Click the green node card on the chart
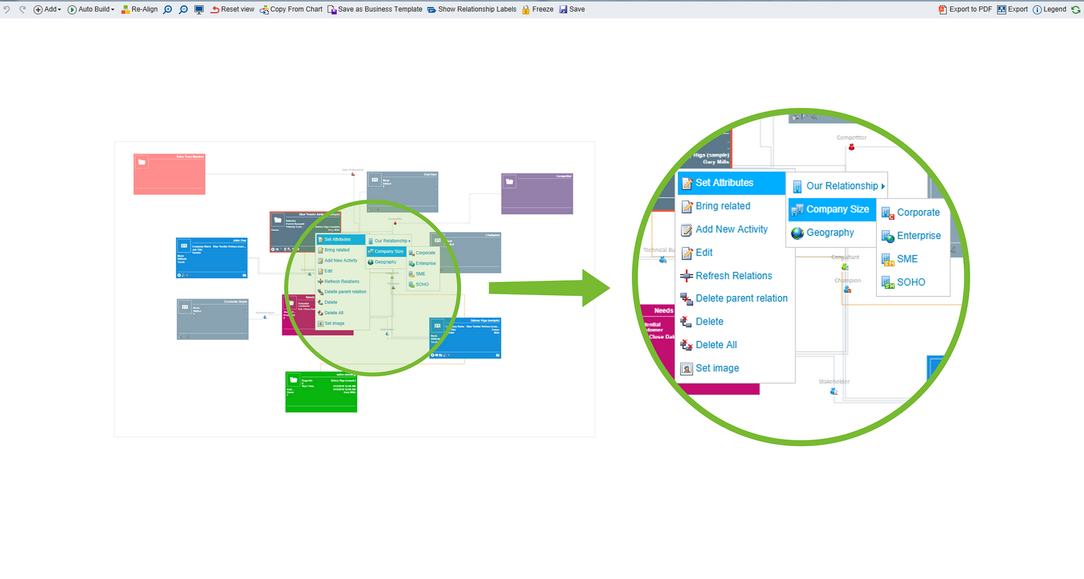The width and height of the screenshot is (1084, 579). (321, 391)
